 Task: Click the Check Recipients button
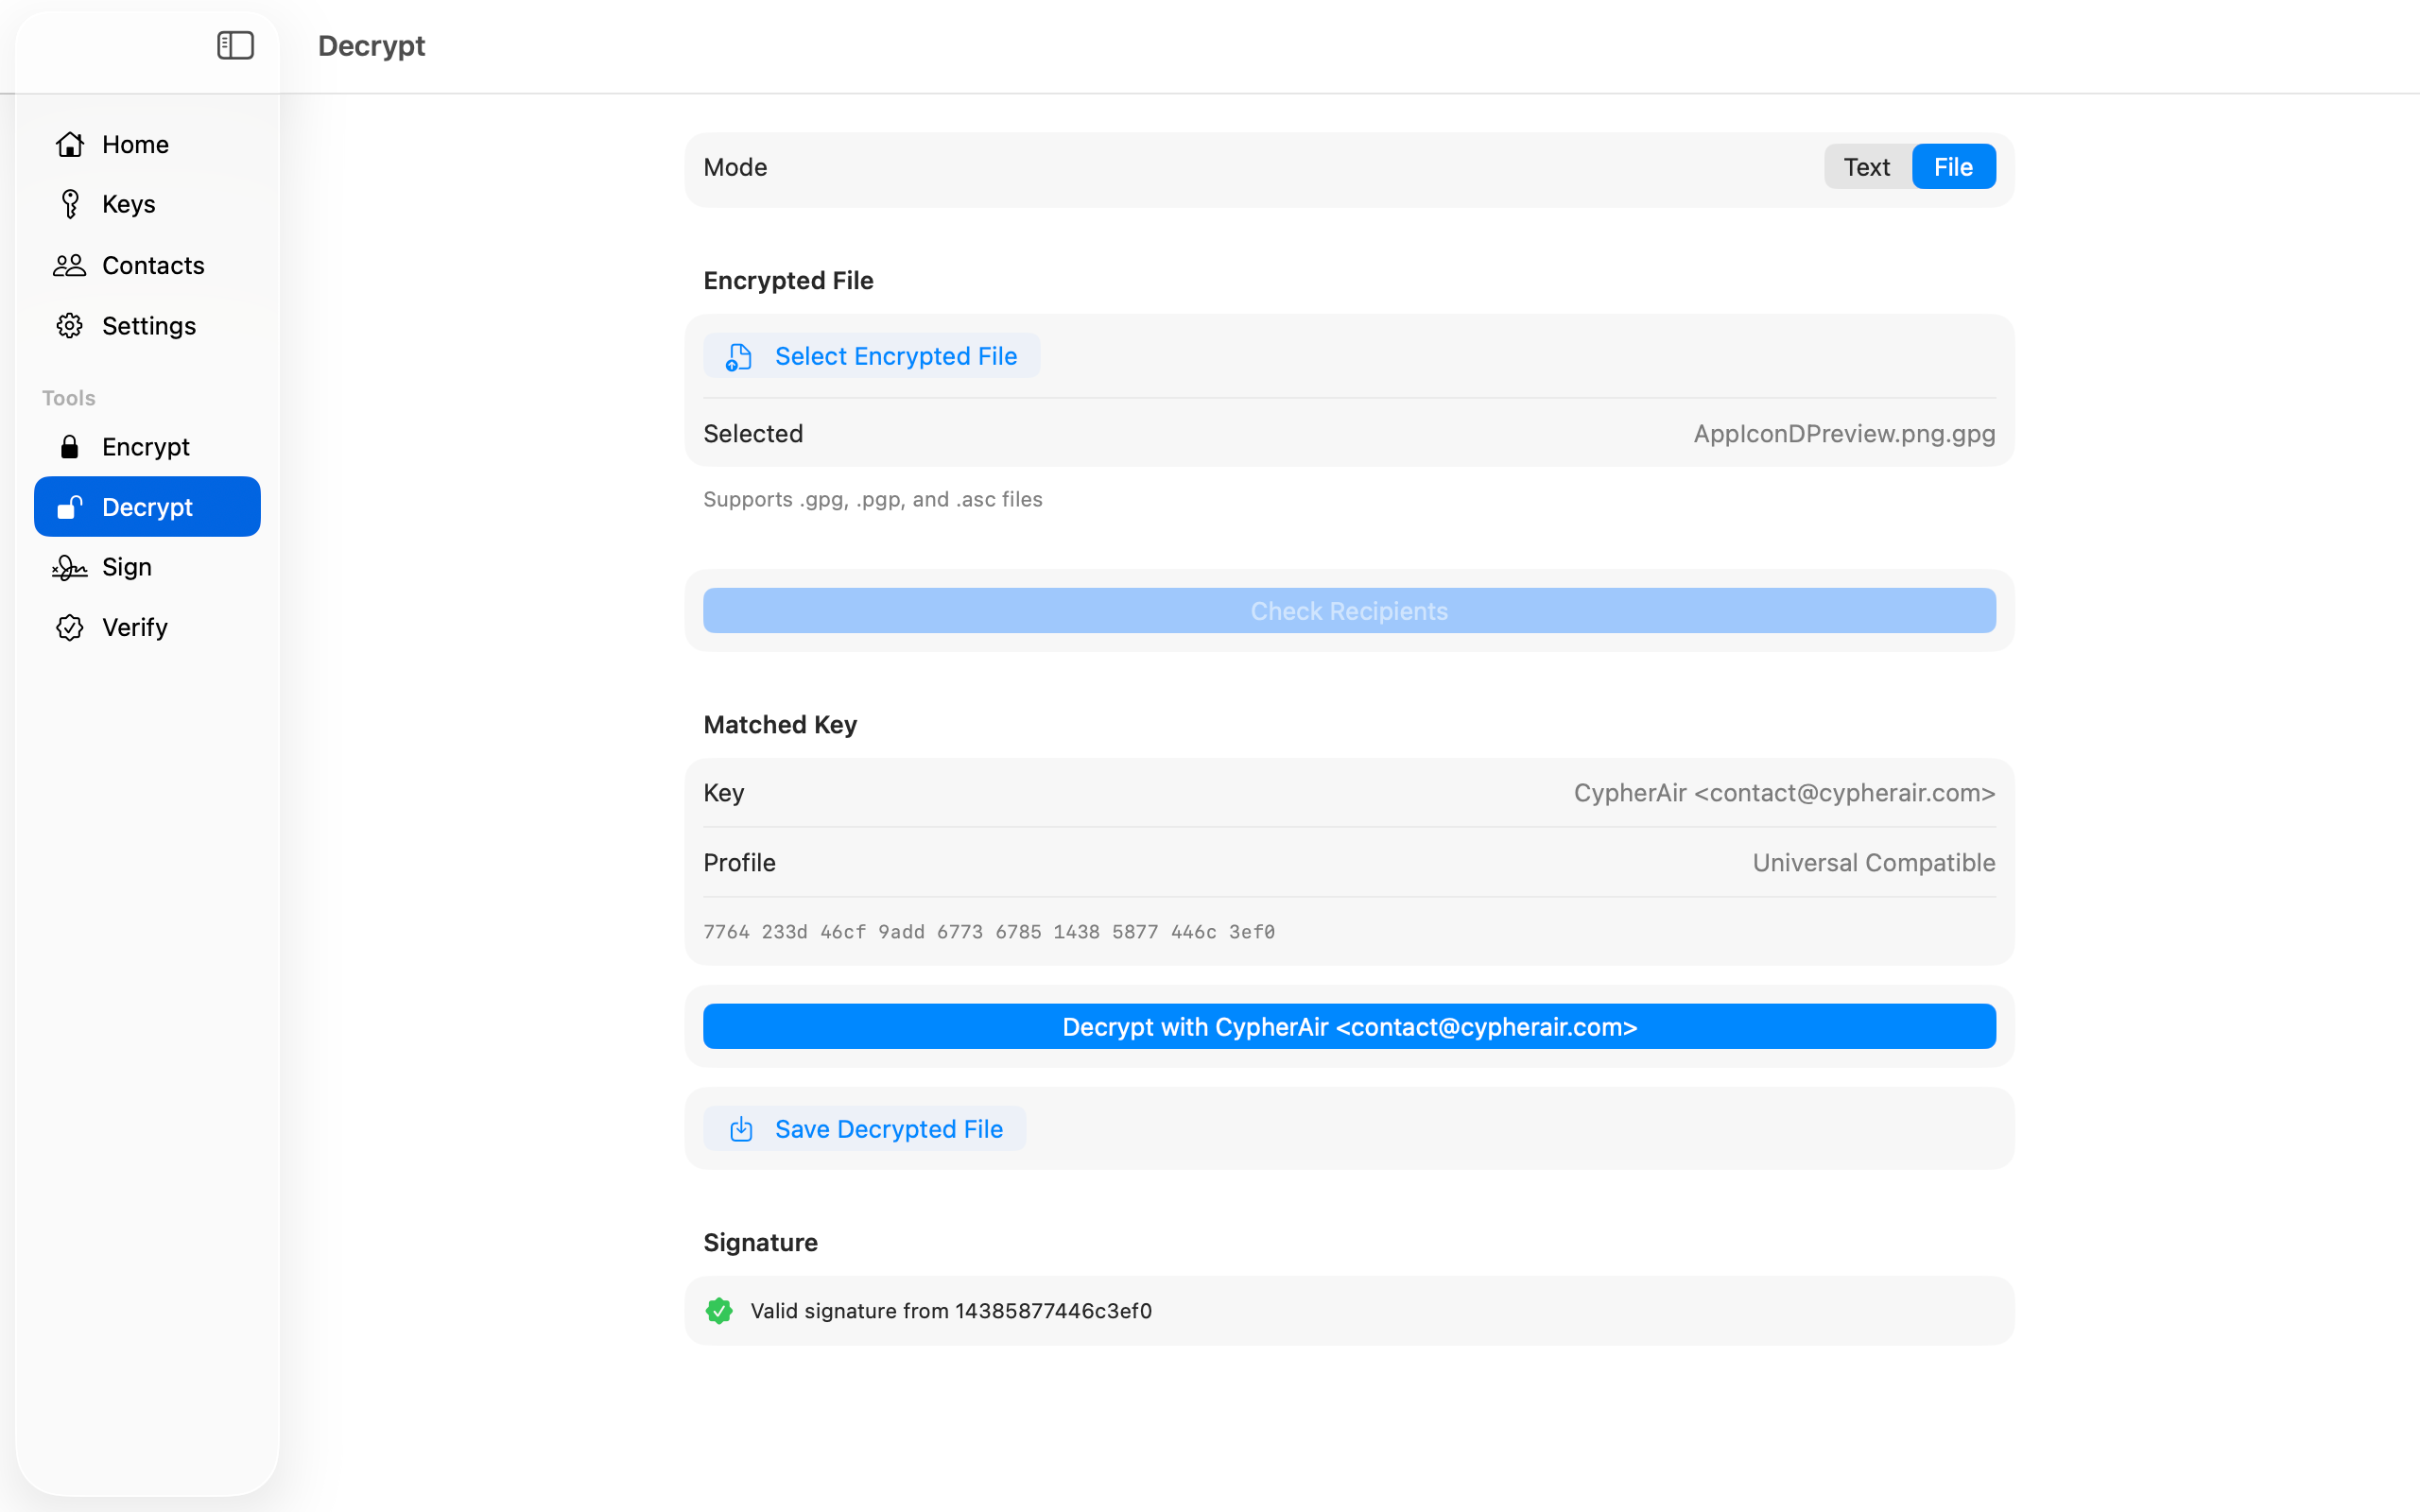click(x=1349, y=611)
